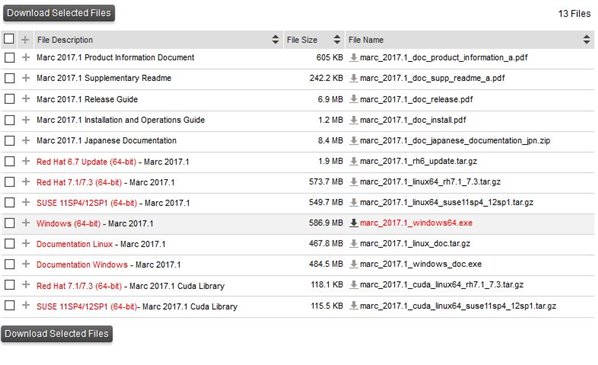The image size is (598, 365).
Task: Expand Red Hat 7.1/7.3 Cuda Library row
Action: coord(26,285)
